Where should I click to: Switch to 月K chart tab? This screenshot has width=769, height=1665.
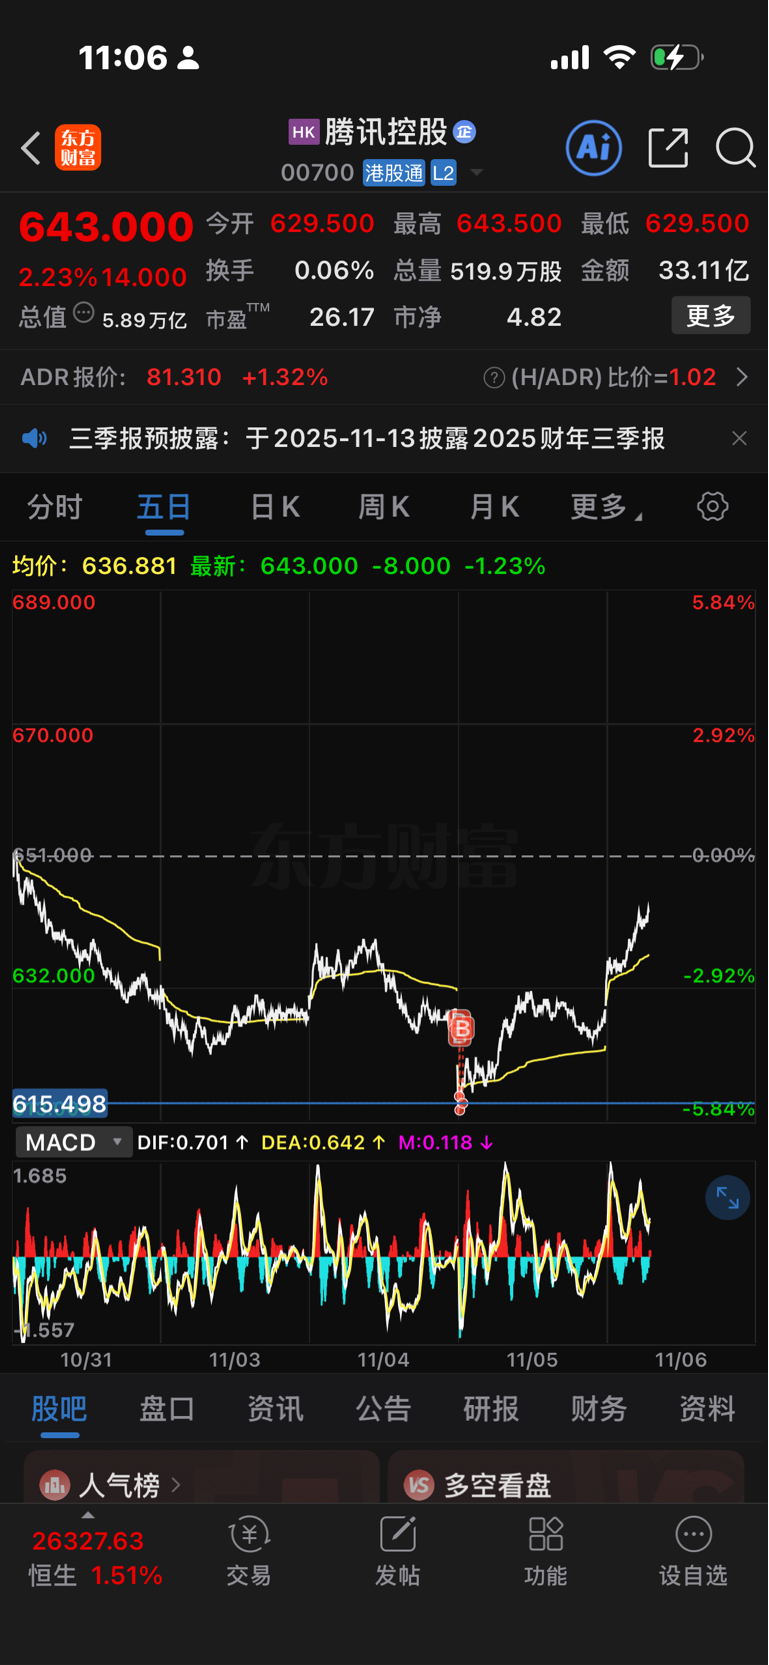pos(494,507)
